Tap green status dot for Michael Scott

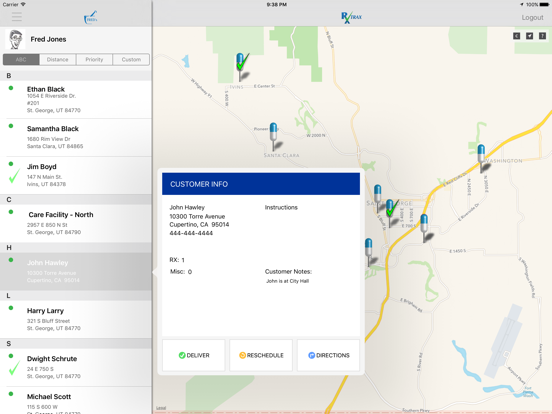(11, 394)
